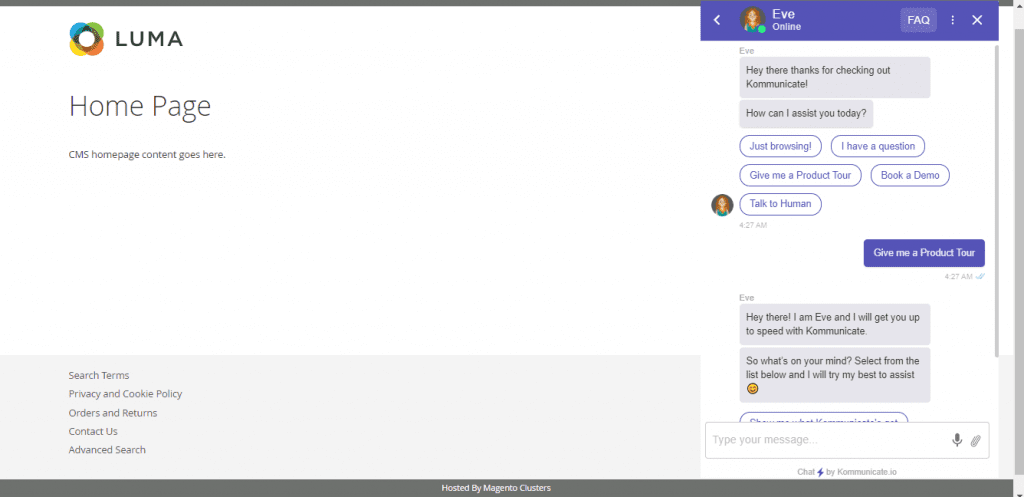This screenshot has width=1024, height=497.
Task: Pick the 'Give me a Product Tour' suggestion chip
Action: pyautogui.click(x=801, y=175)
